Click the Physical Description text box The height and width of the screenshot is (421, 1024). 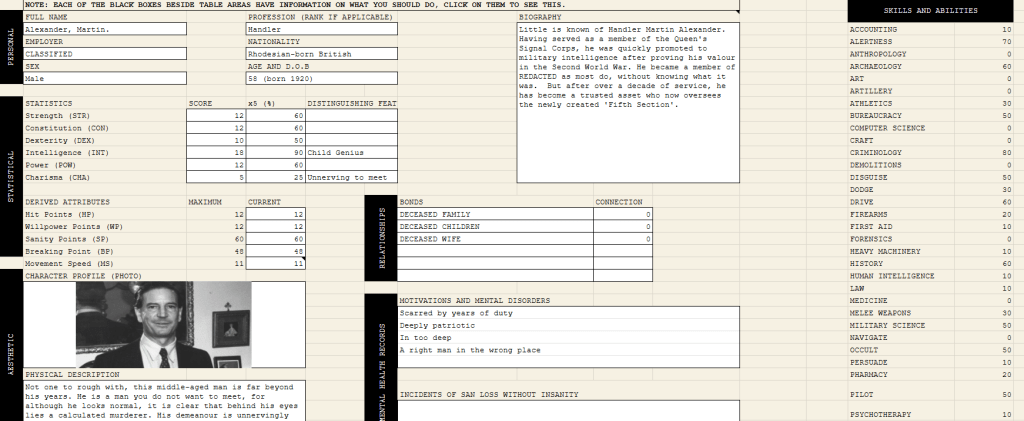pyautogui.click(x=165, y=400)
